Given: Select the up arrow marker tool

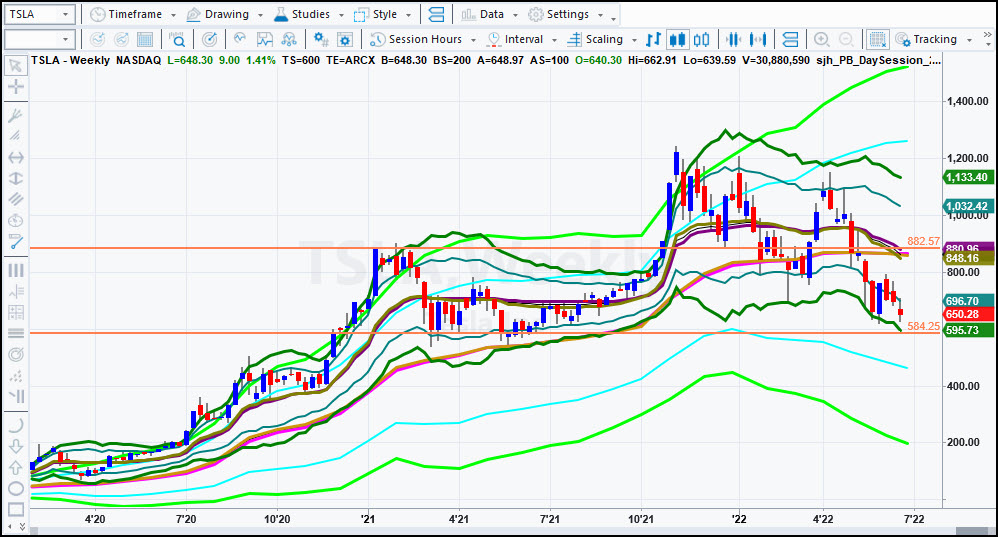Looking at the screenshot, I should 16,467.
